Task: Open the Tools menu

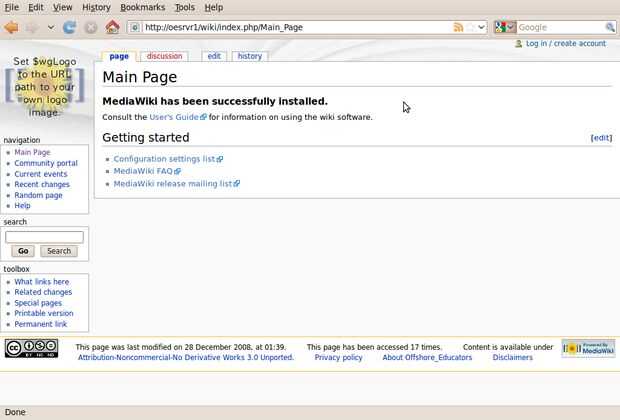Action: tap(185, 8)
